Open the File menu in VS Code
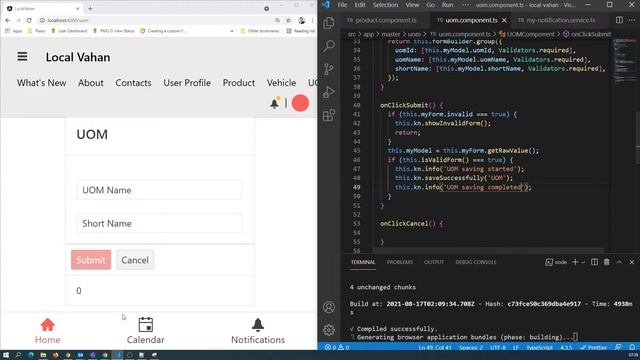Screen dimensions: 640x360 click(342, 5)
